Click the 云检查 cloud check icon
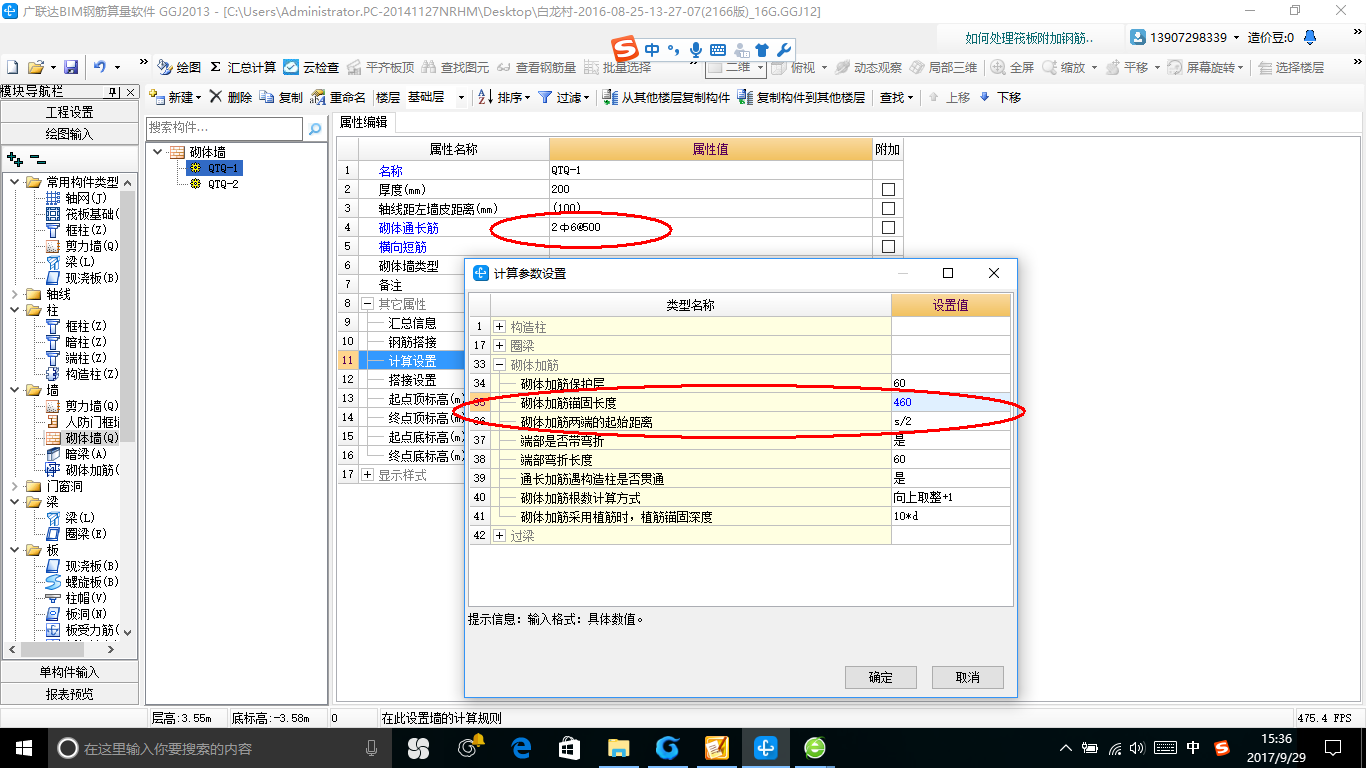The height and width of the screenshot is (768, 1366). (311, 67)
